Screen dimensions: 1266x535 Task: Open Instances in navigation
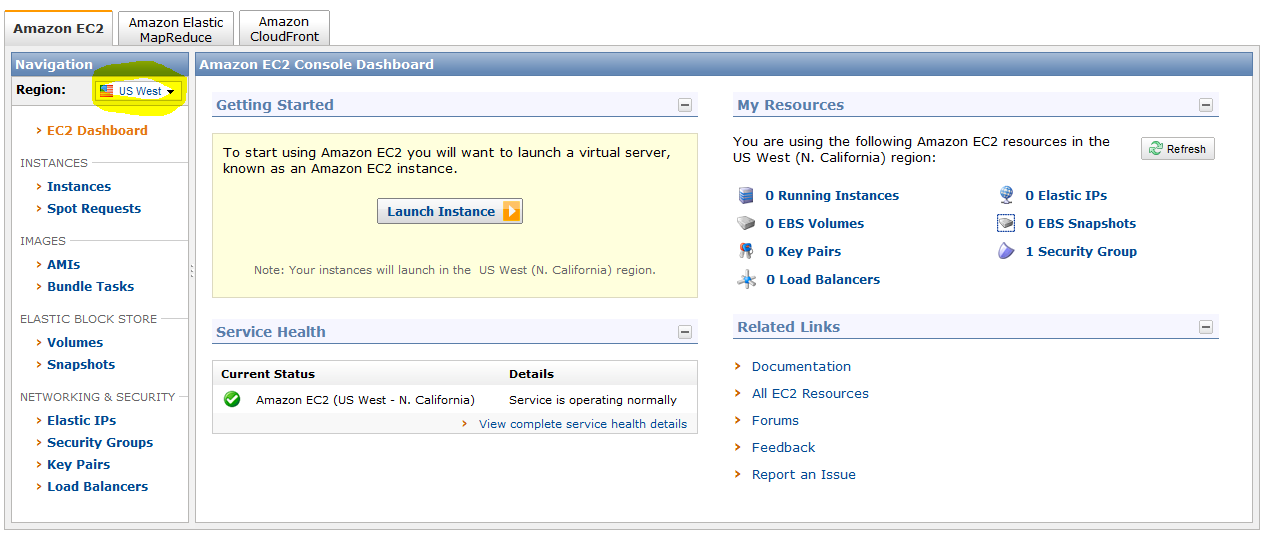pos(79,187)
